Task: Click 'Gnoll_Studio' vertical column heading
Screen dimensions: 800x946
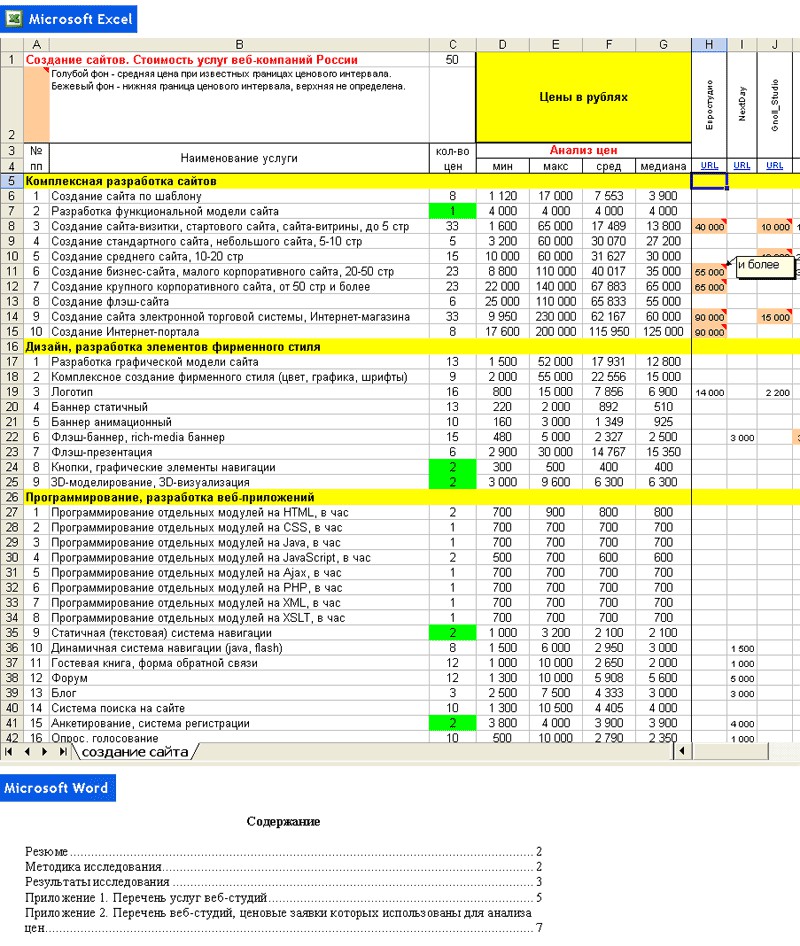Action: click(x=775, y=105)
